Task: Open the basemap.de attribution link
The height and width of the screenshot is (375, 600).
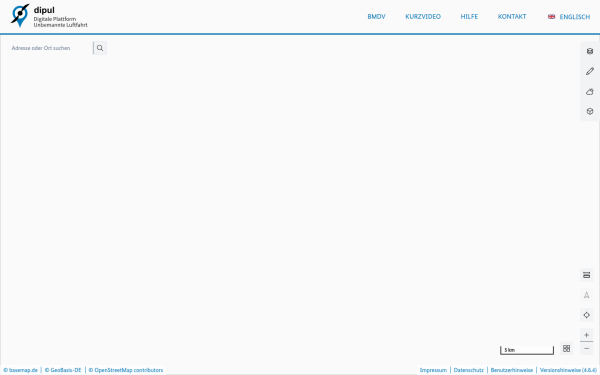Action: click(x=20, y=370)
